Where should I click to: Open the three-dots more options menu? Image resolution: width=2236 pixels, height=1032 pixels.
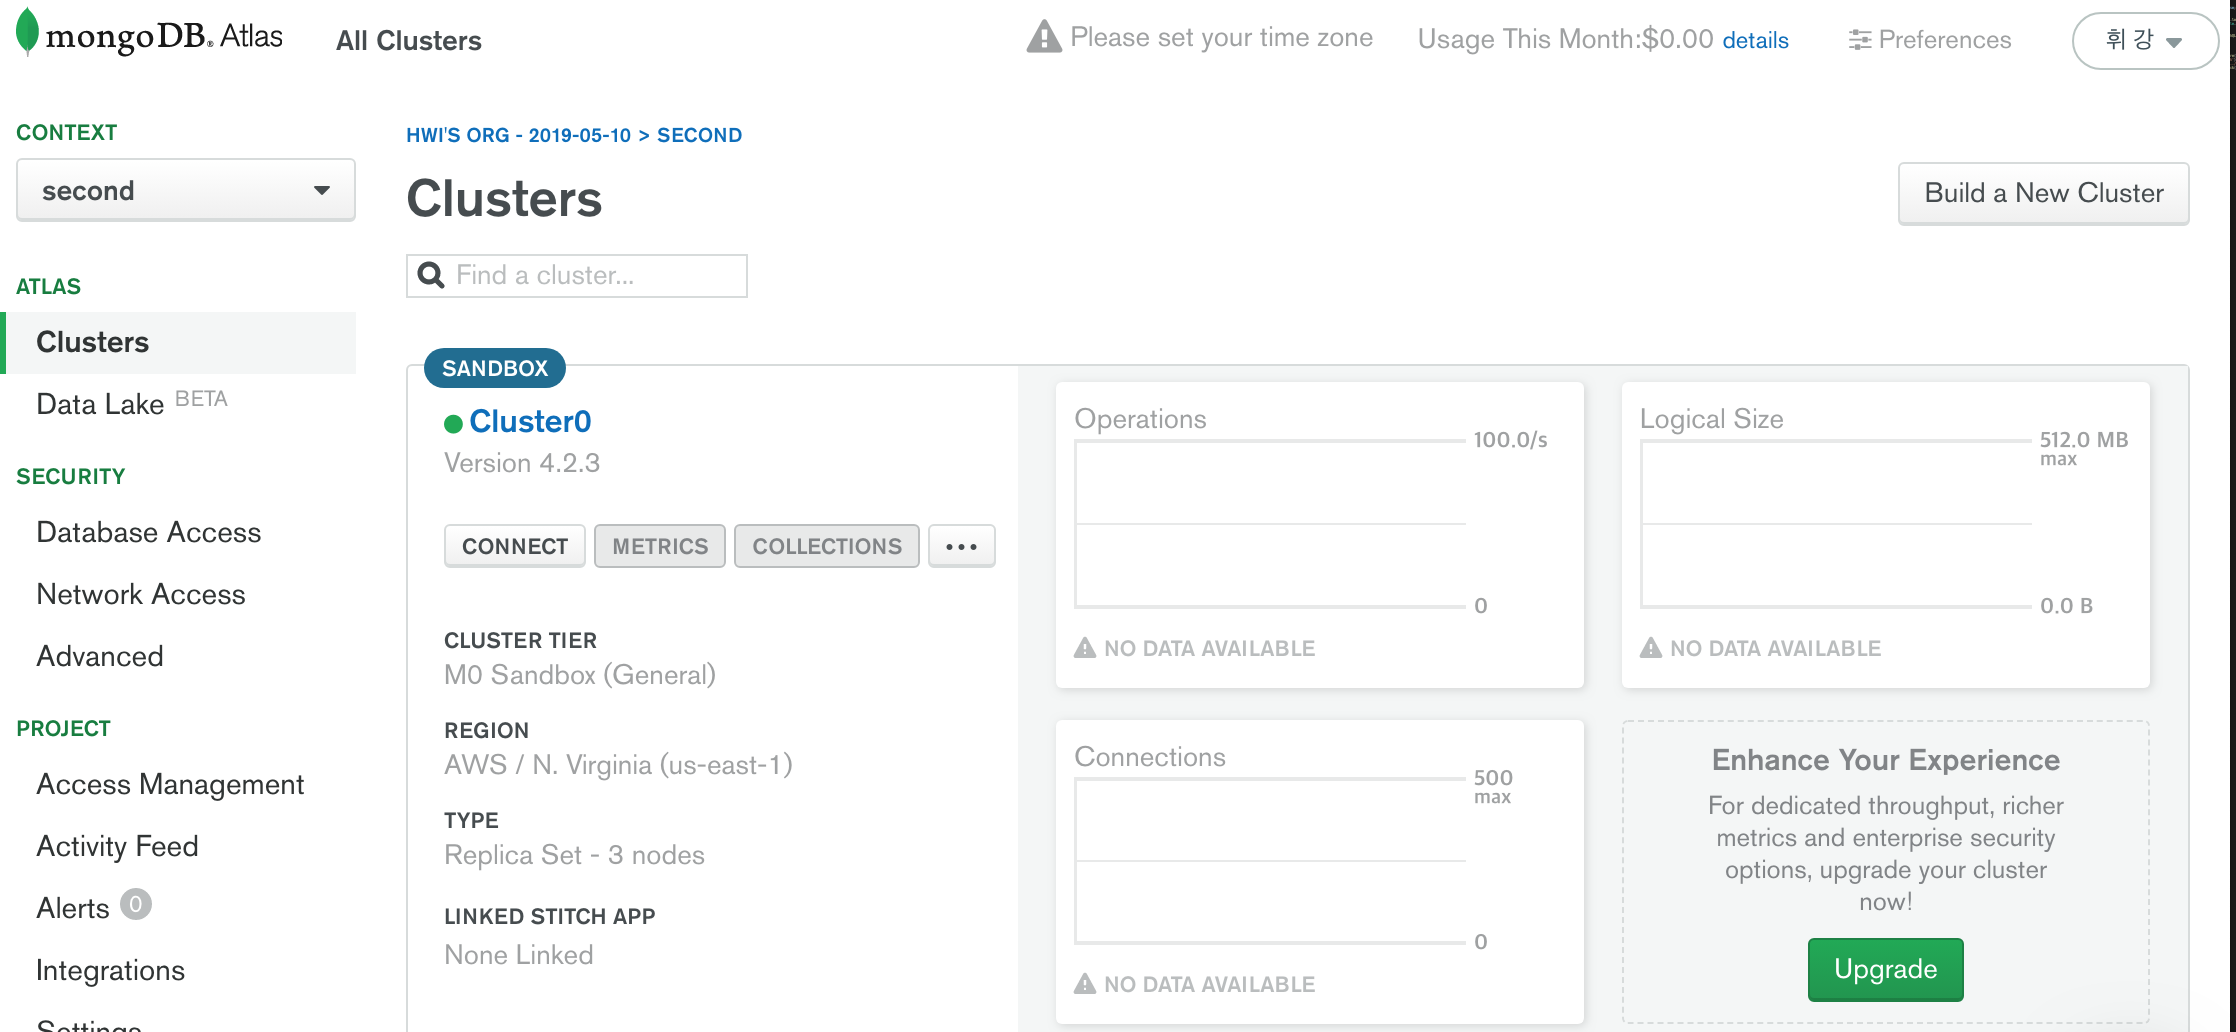[x=961, y=546]
